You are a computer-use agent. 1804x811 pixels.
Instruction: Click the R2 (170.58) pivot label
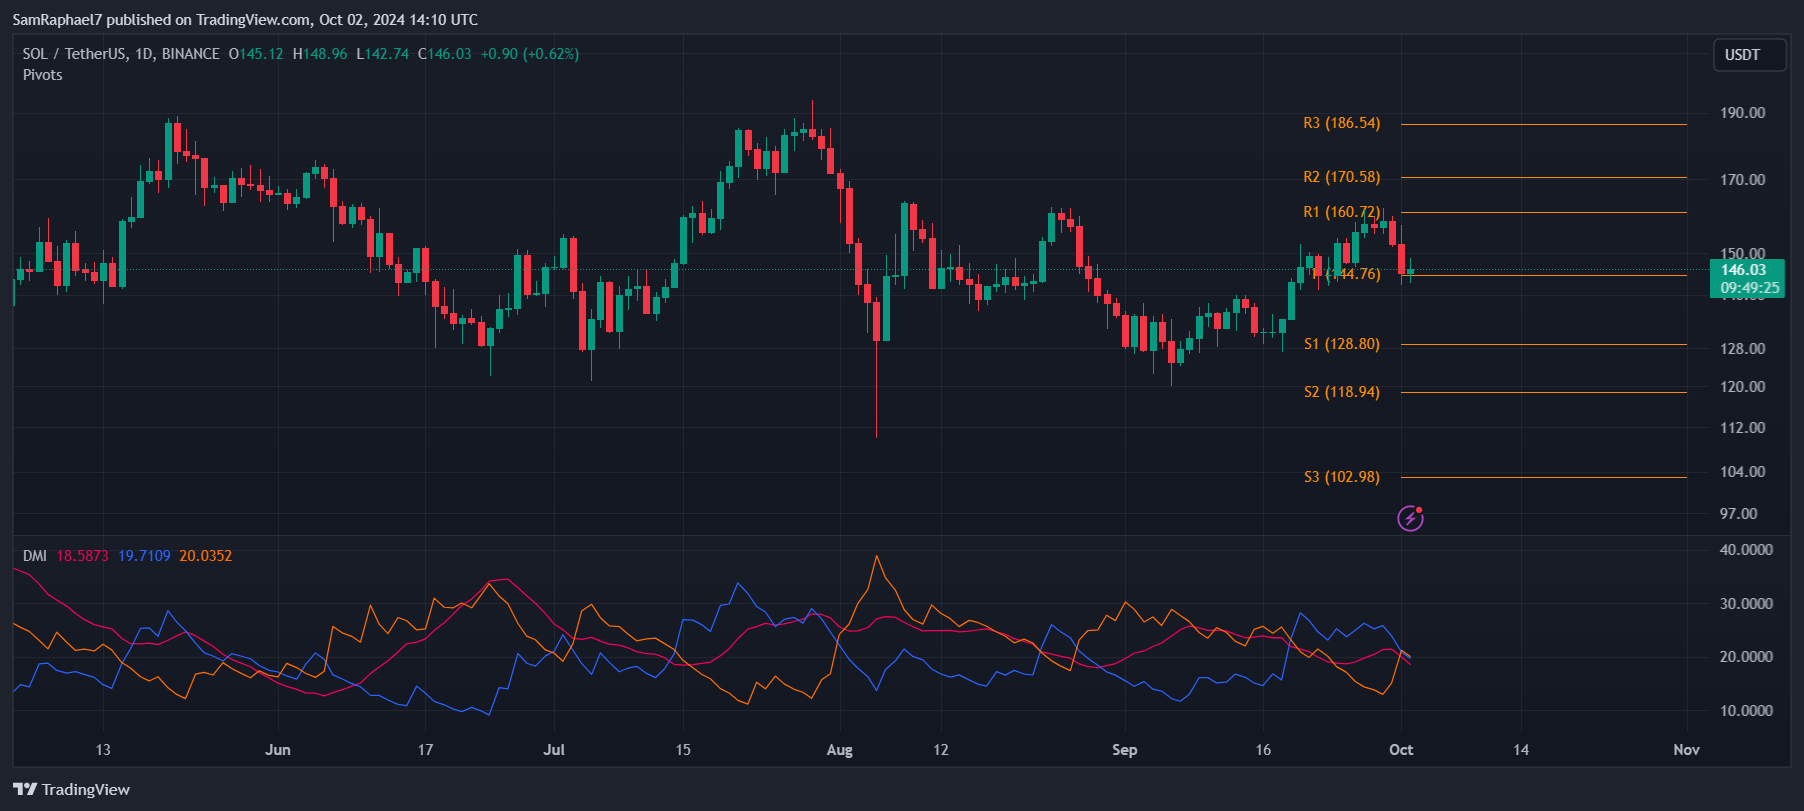(x=1341, y=177)
